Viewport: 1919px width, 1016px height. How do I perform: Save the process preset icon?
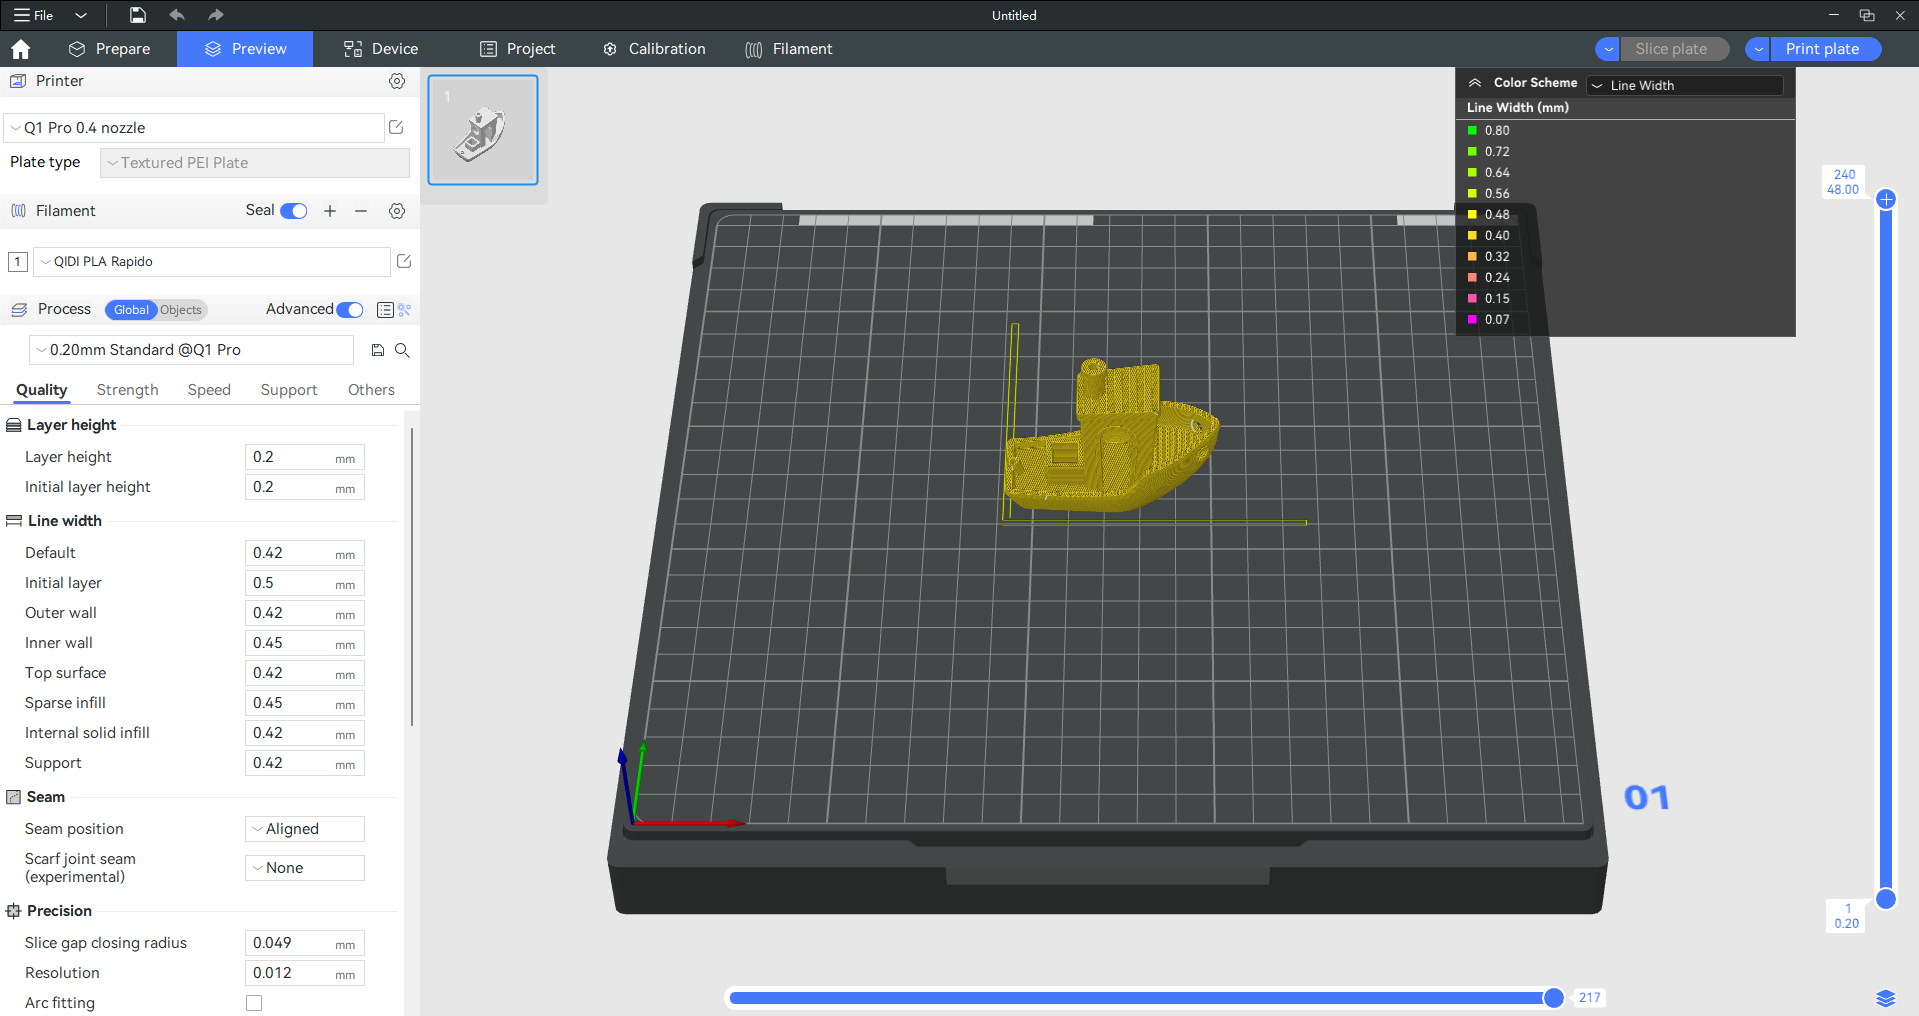(x=378, y=350)
